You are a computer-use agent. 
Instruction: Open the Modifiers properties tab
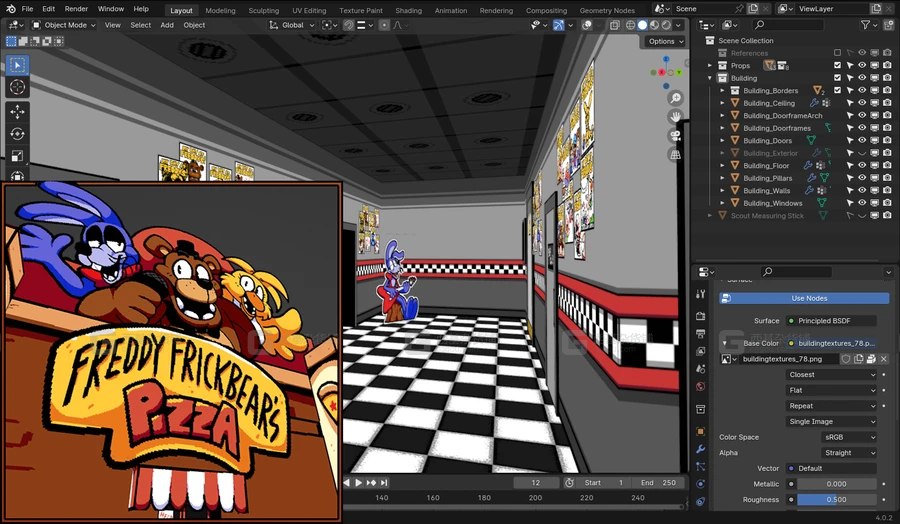click(700, 449)
